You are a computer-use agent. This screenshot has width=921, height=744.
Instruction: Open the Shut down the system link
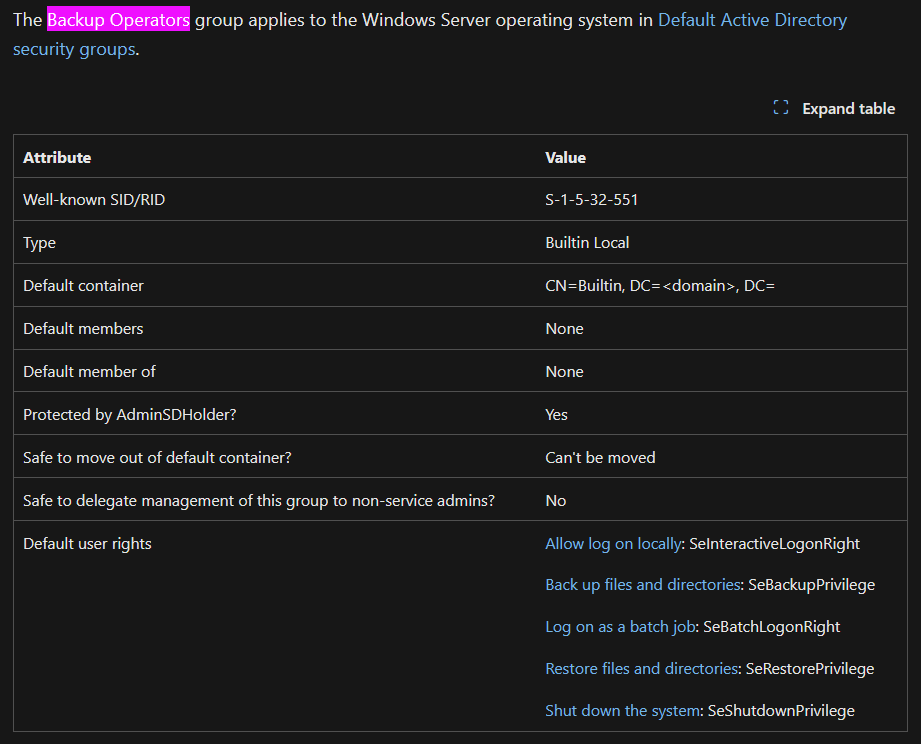click(623, 711)
